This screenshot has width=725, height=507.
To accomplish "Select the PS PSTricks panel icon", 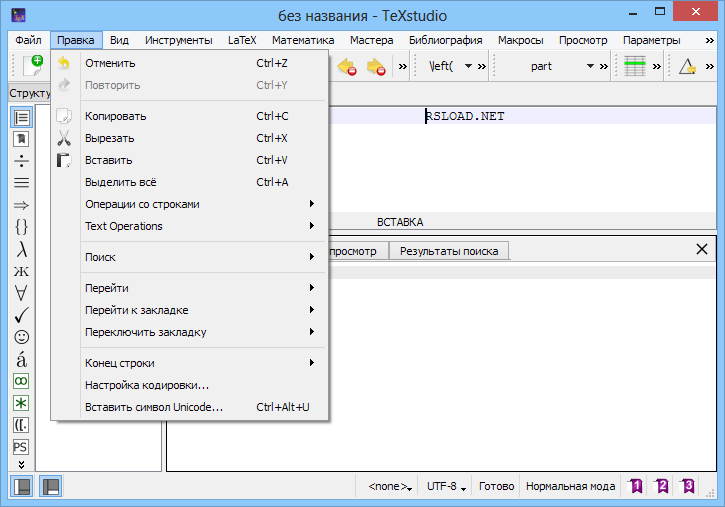I will coord(21,447).
